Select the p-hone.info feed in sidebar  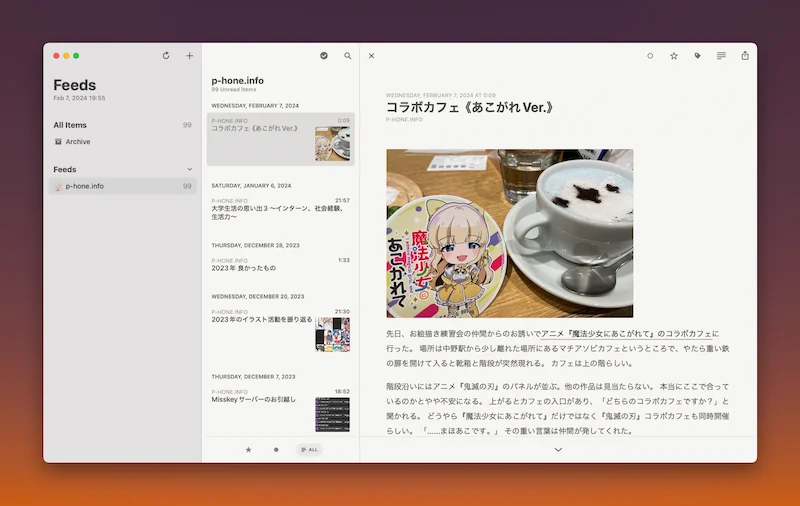(85, 186)
